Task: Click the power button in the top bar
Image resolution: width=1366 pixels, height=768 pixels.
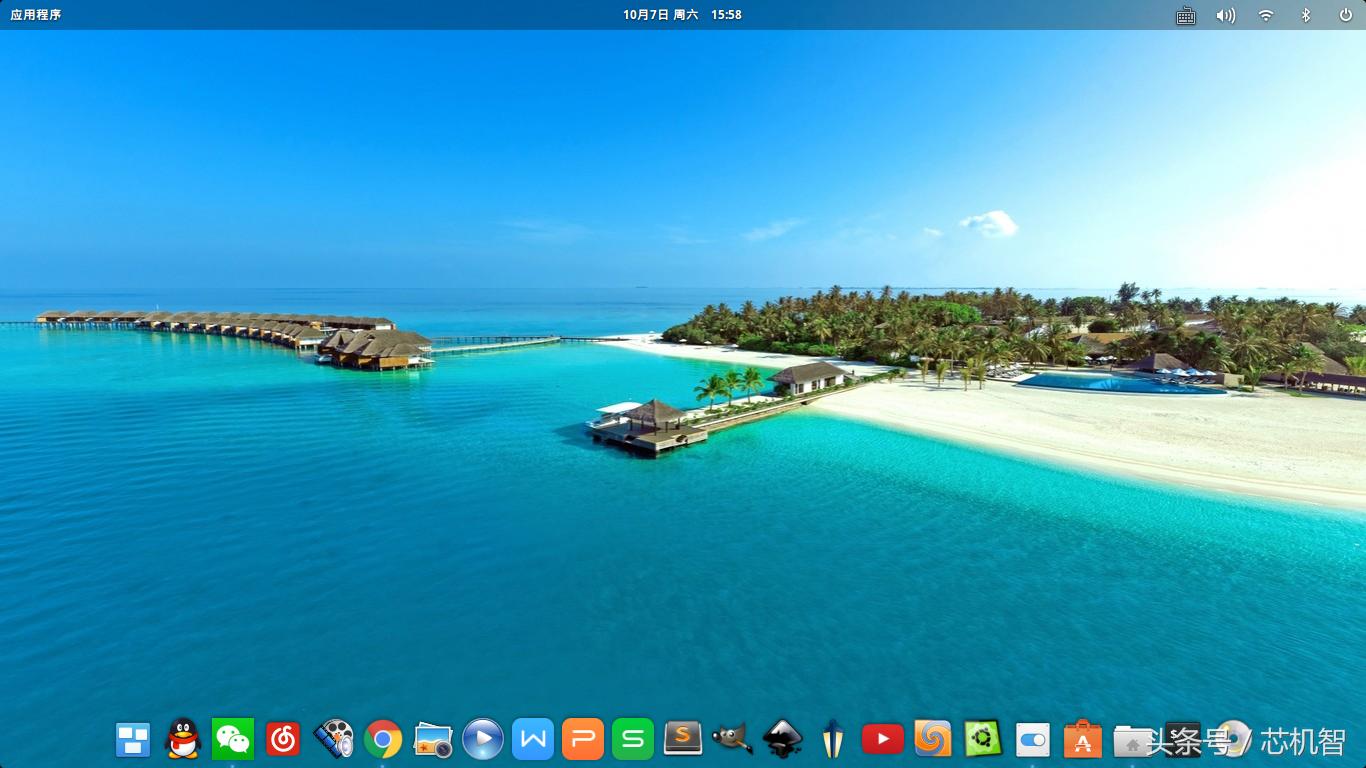Action: point(1345,15)
